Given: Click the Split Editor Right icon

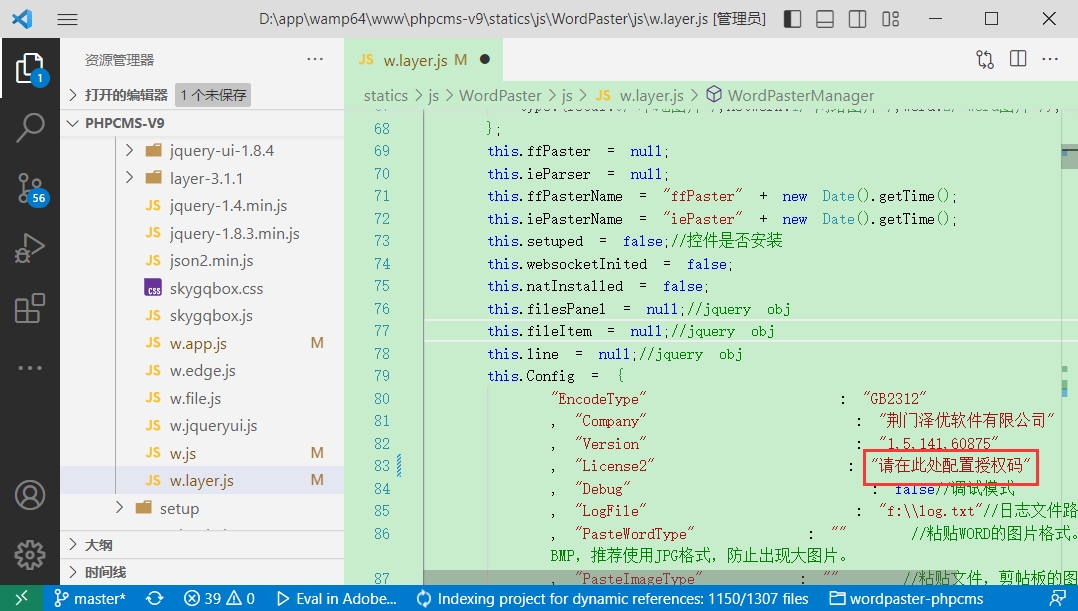Looking at the screenshot, I should click(x=1018, y=59).
